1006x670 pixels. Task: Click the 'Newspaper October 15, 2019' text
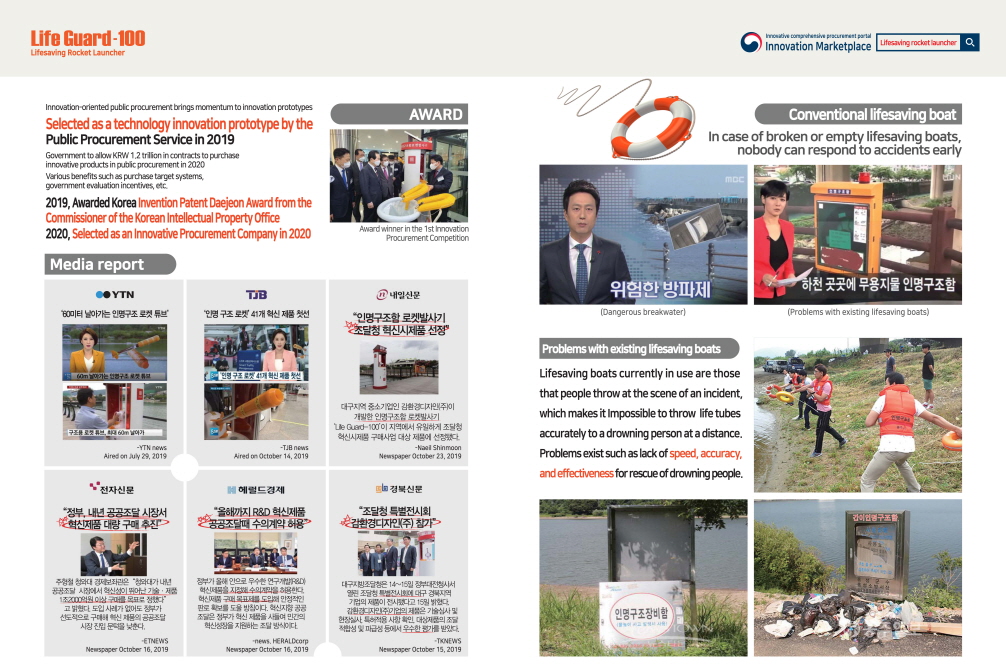click(x=420, y=649)
